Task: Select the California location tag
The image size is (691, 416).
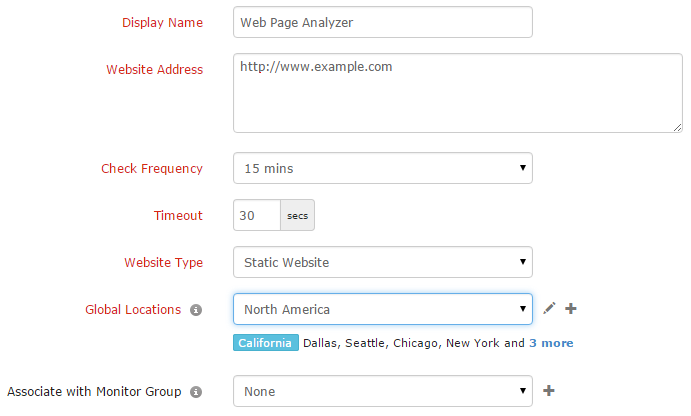Action: pyautogui.click(x=266, y=343)
